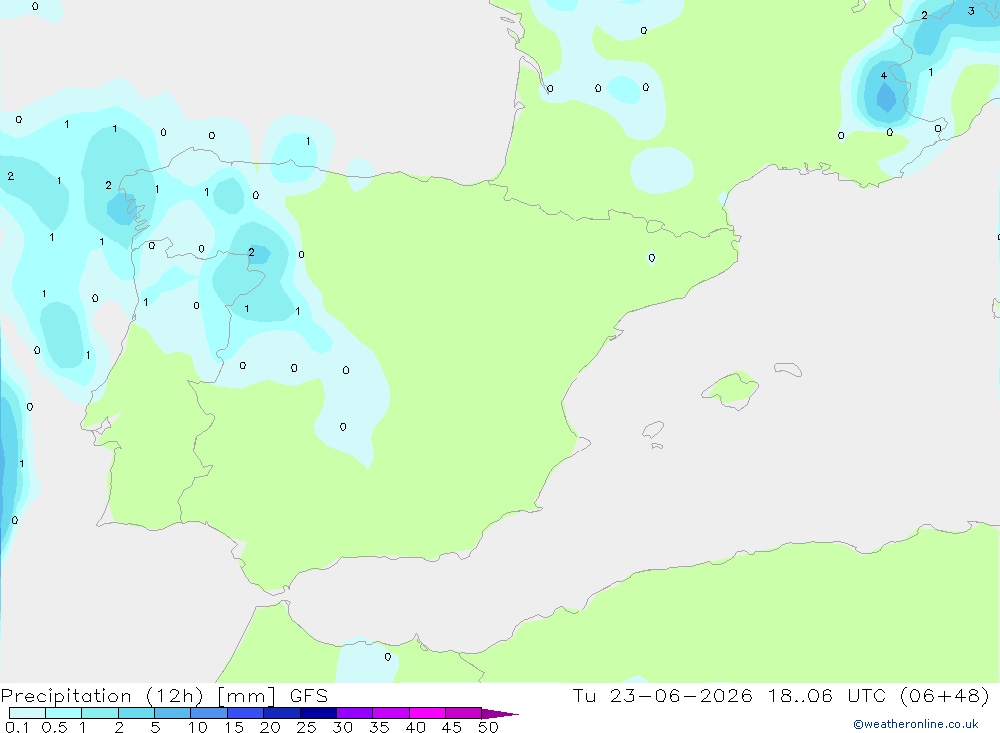Click Mallorca island on the map
Screen dimensions: 1000x733
coord(731,389)
